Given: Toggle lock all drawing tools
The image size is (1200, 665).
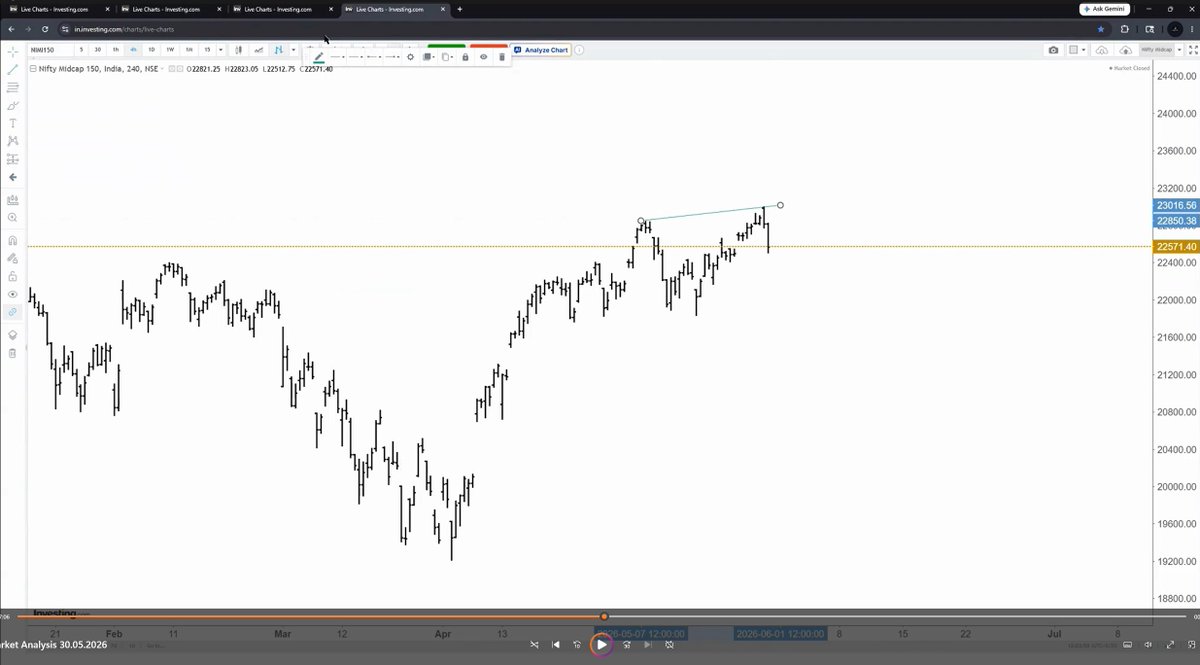Looking at the screenshot, I should point(12,276).
